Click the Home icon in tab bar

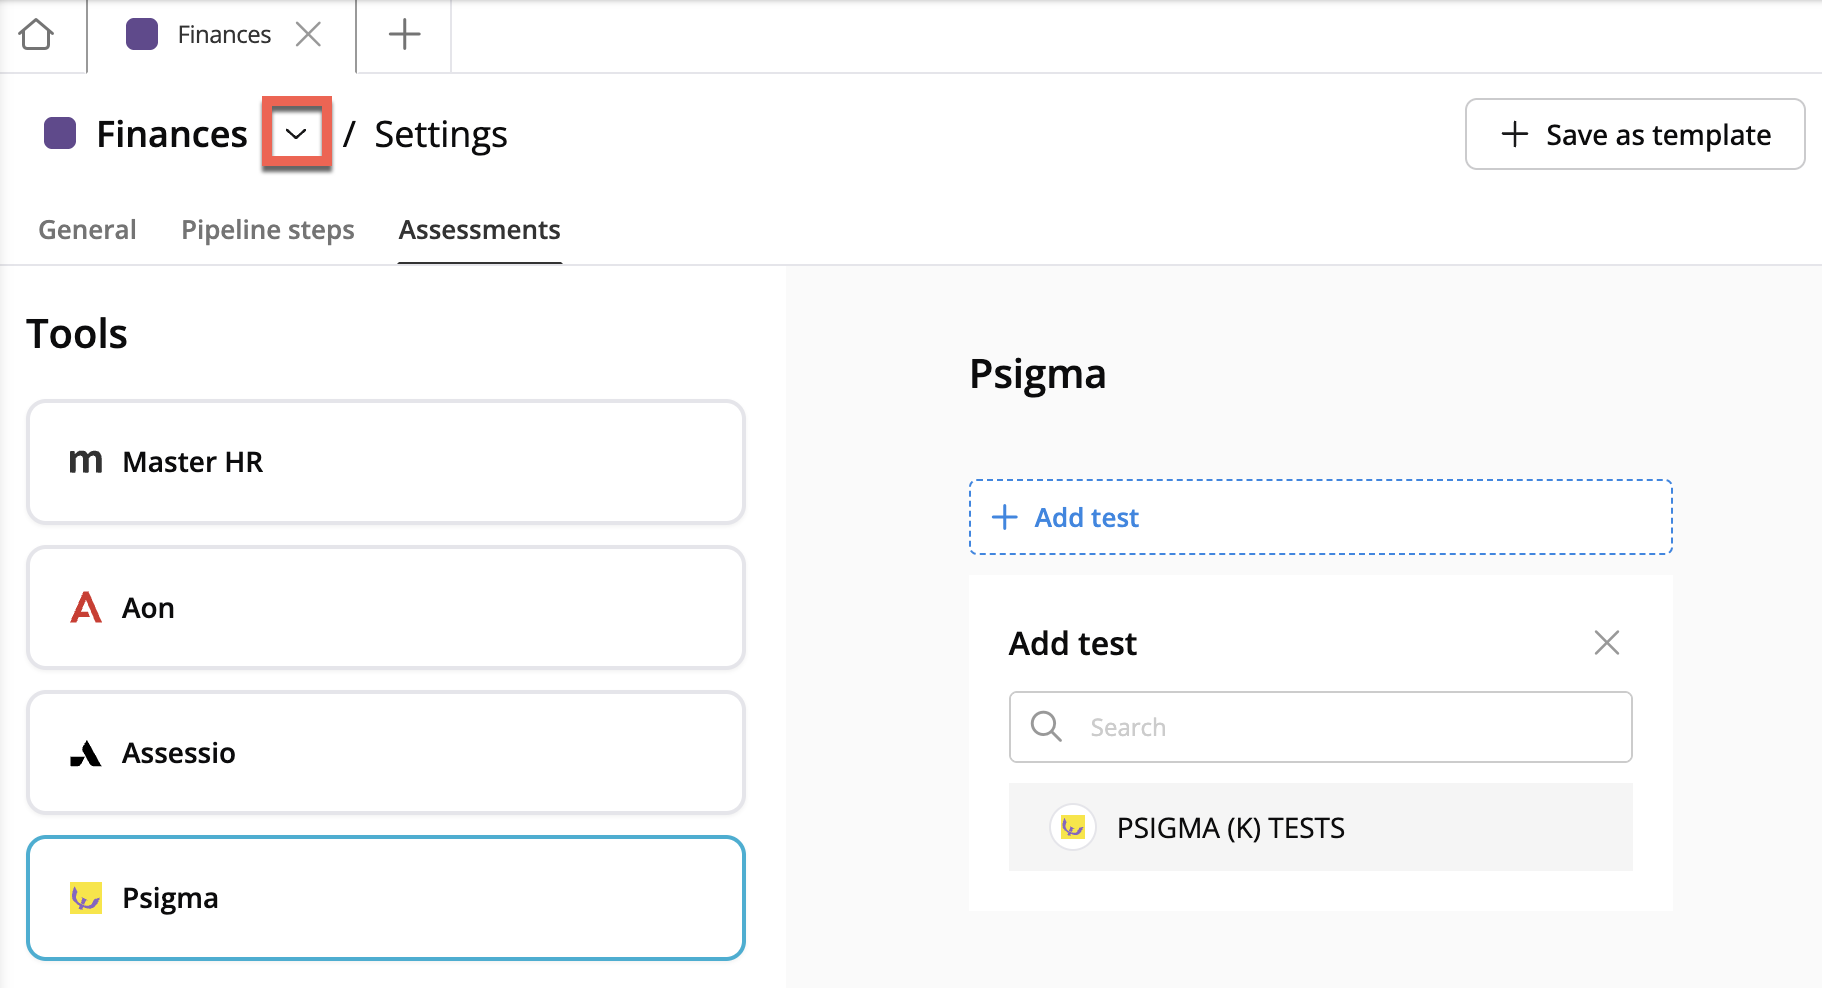[36, 35]
